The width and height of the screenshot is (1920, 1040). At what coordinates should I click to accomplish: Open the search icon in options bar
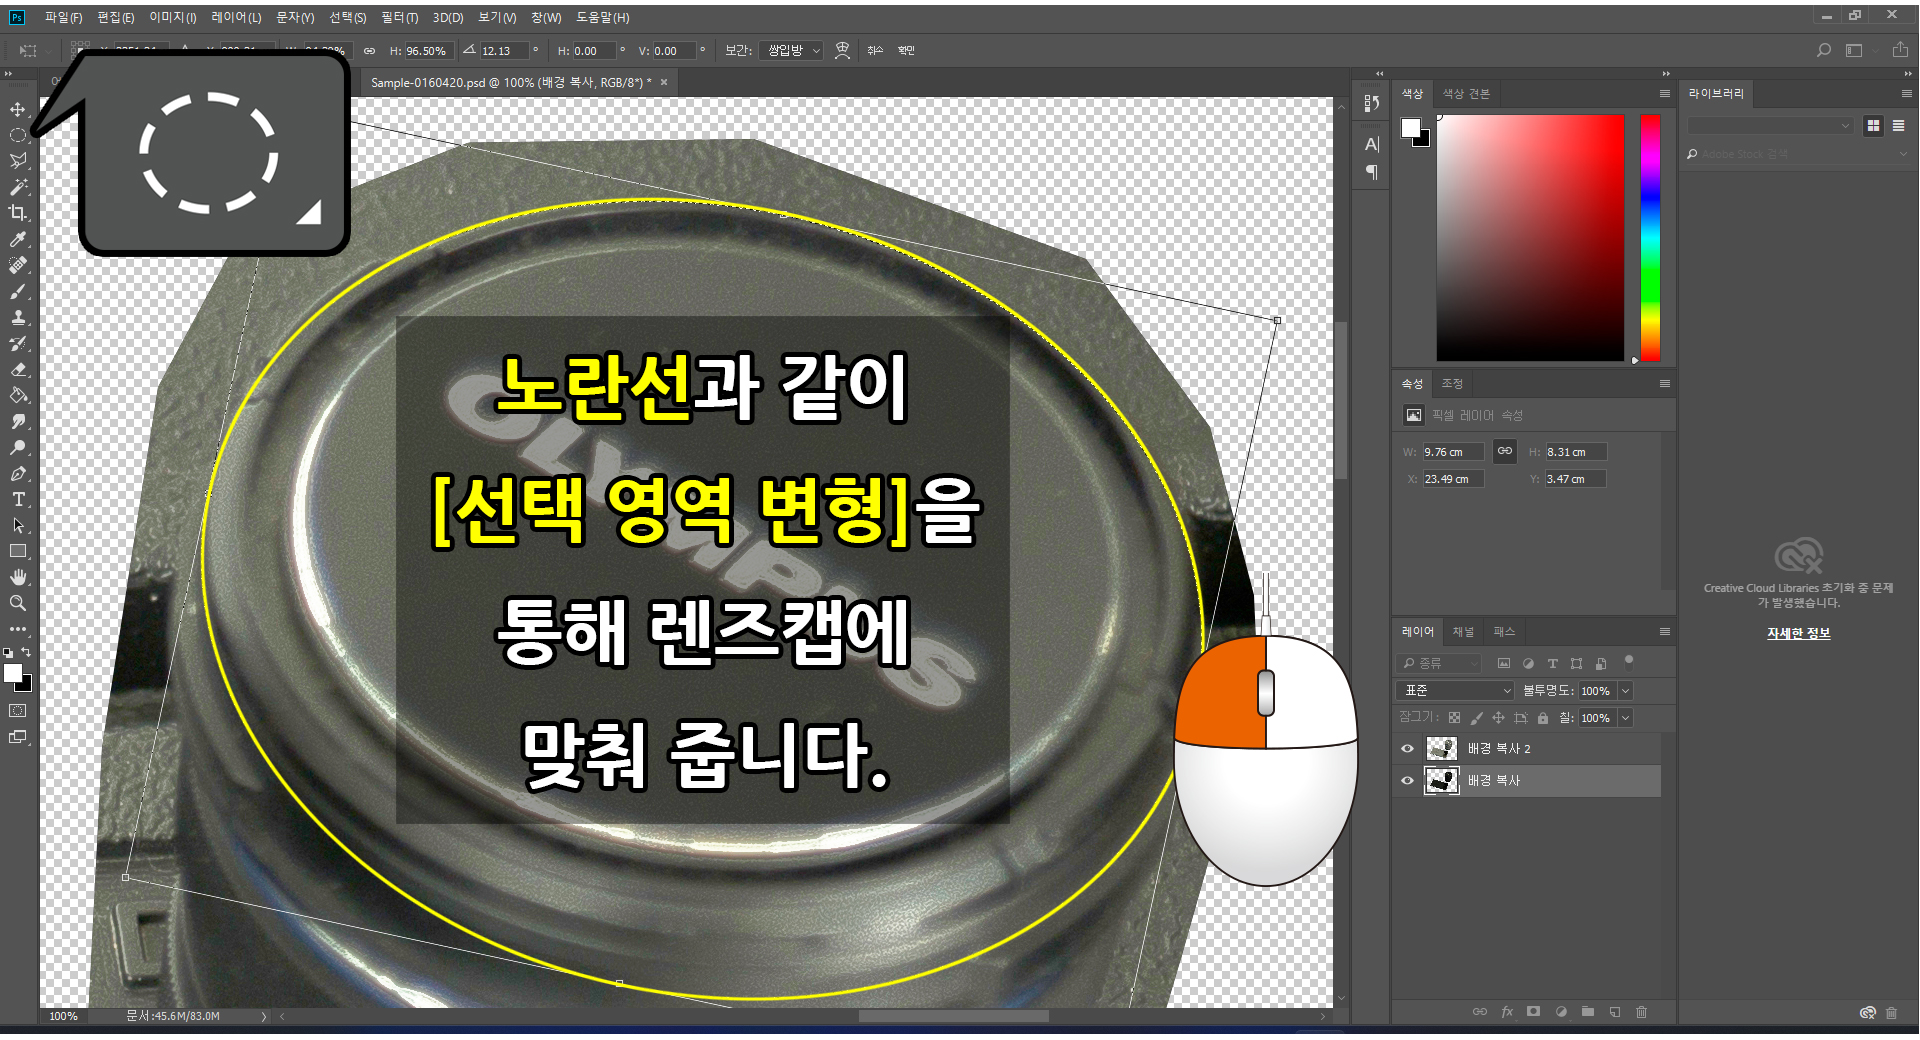click(x=1824, y=50)
